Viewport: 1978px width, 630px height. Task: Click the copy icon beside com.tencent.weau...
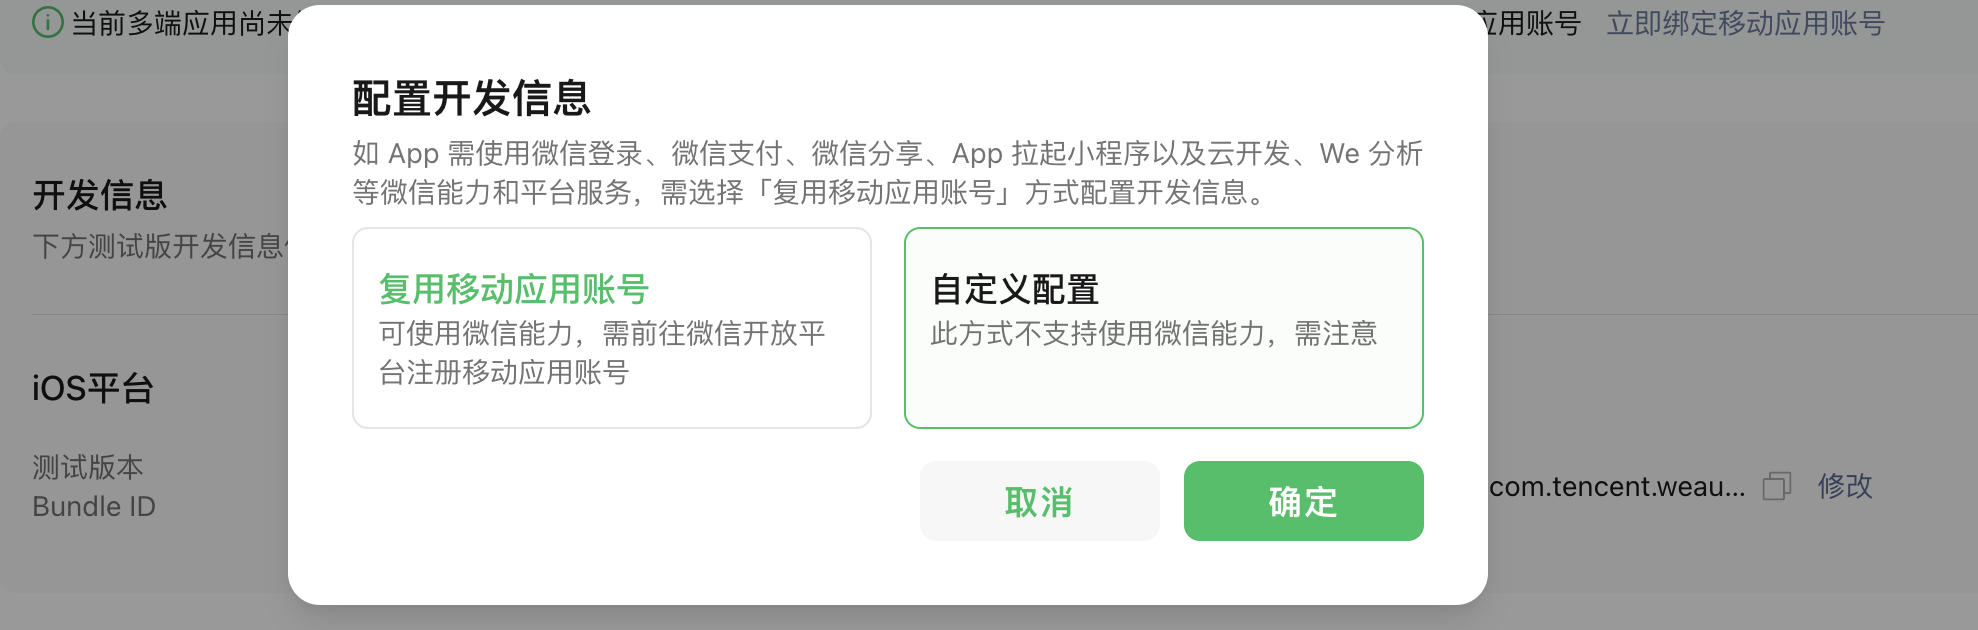coord(1777,486)
